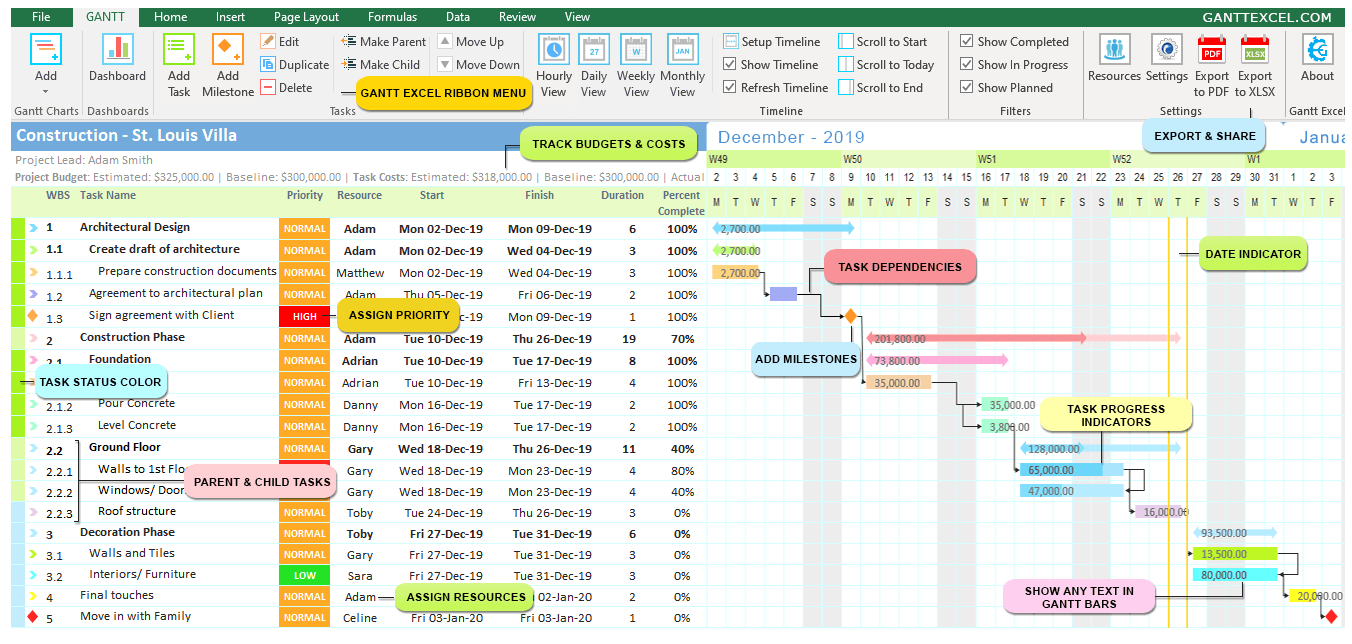Switch to Hourly View
Screen dimensions: 1352x644
(554, 66)
